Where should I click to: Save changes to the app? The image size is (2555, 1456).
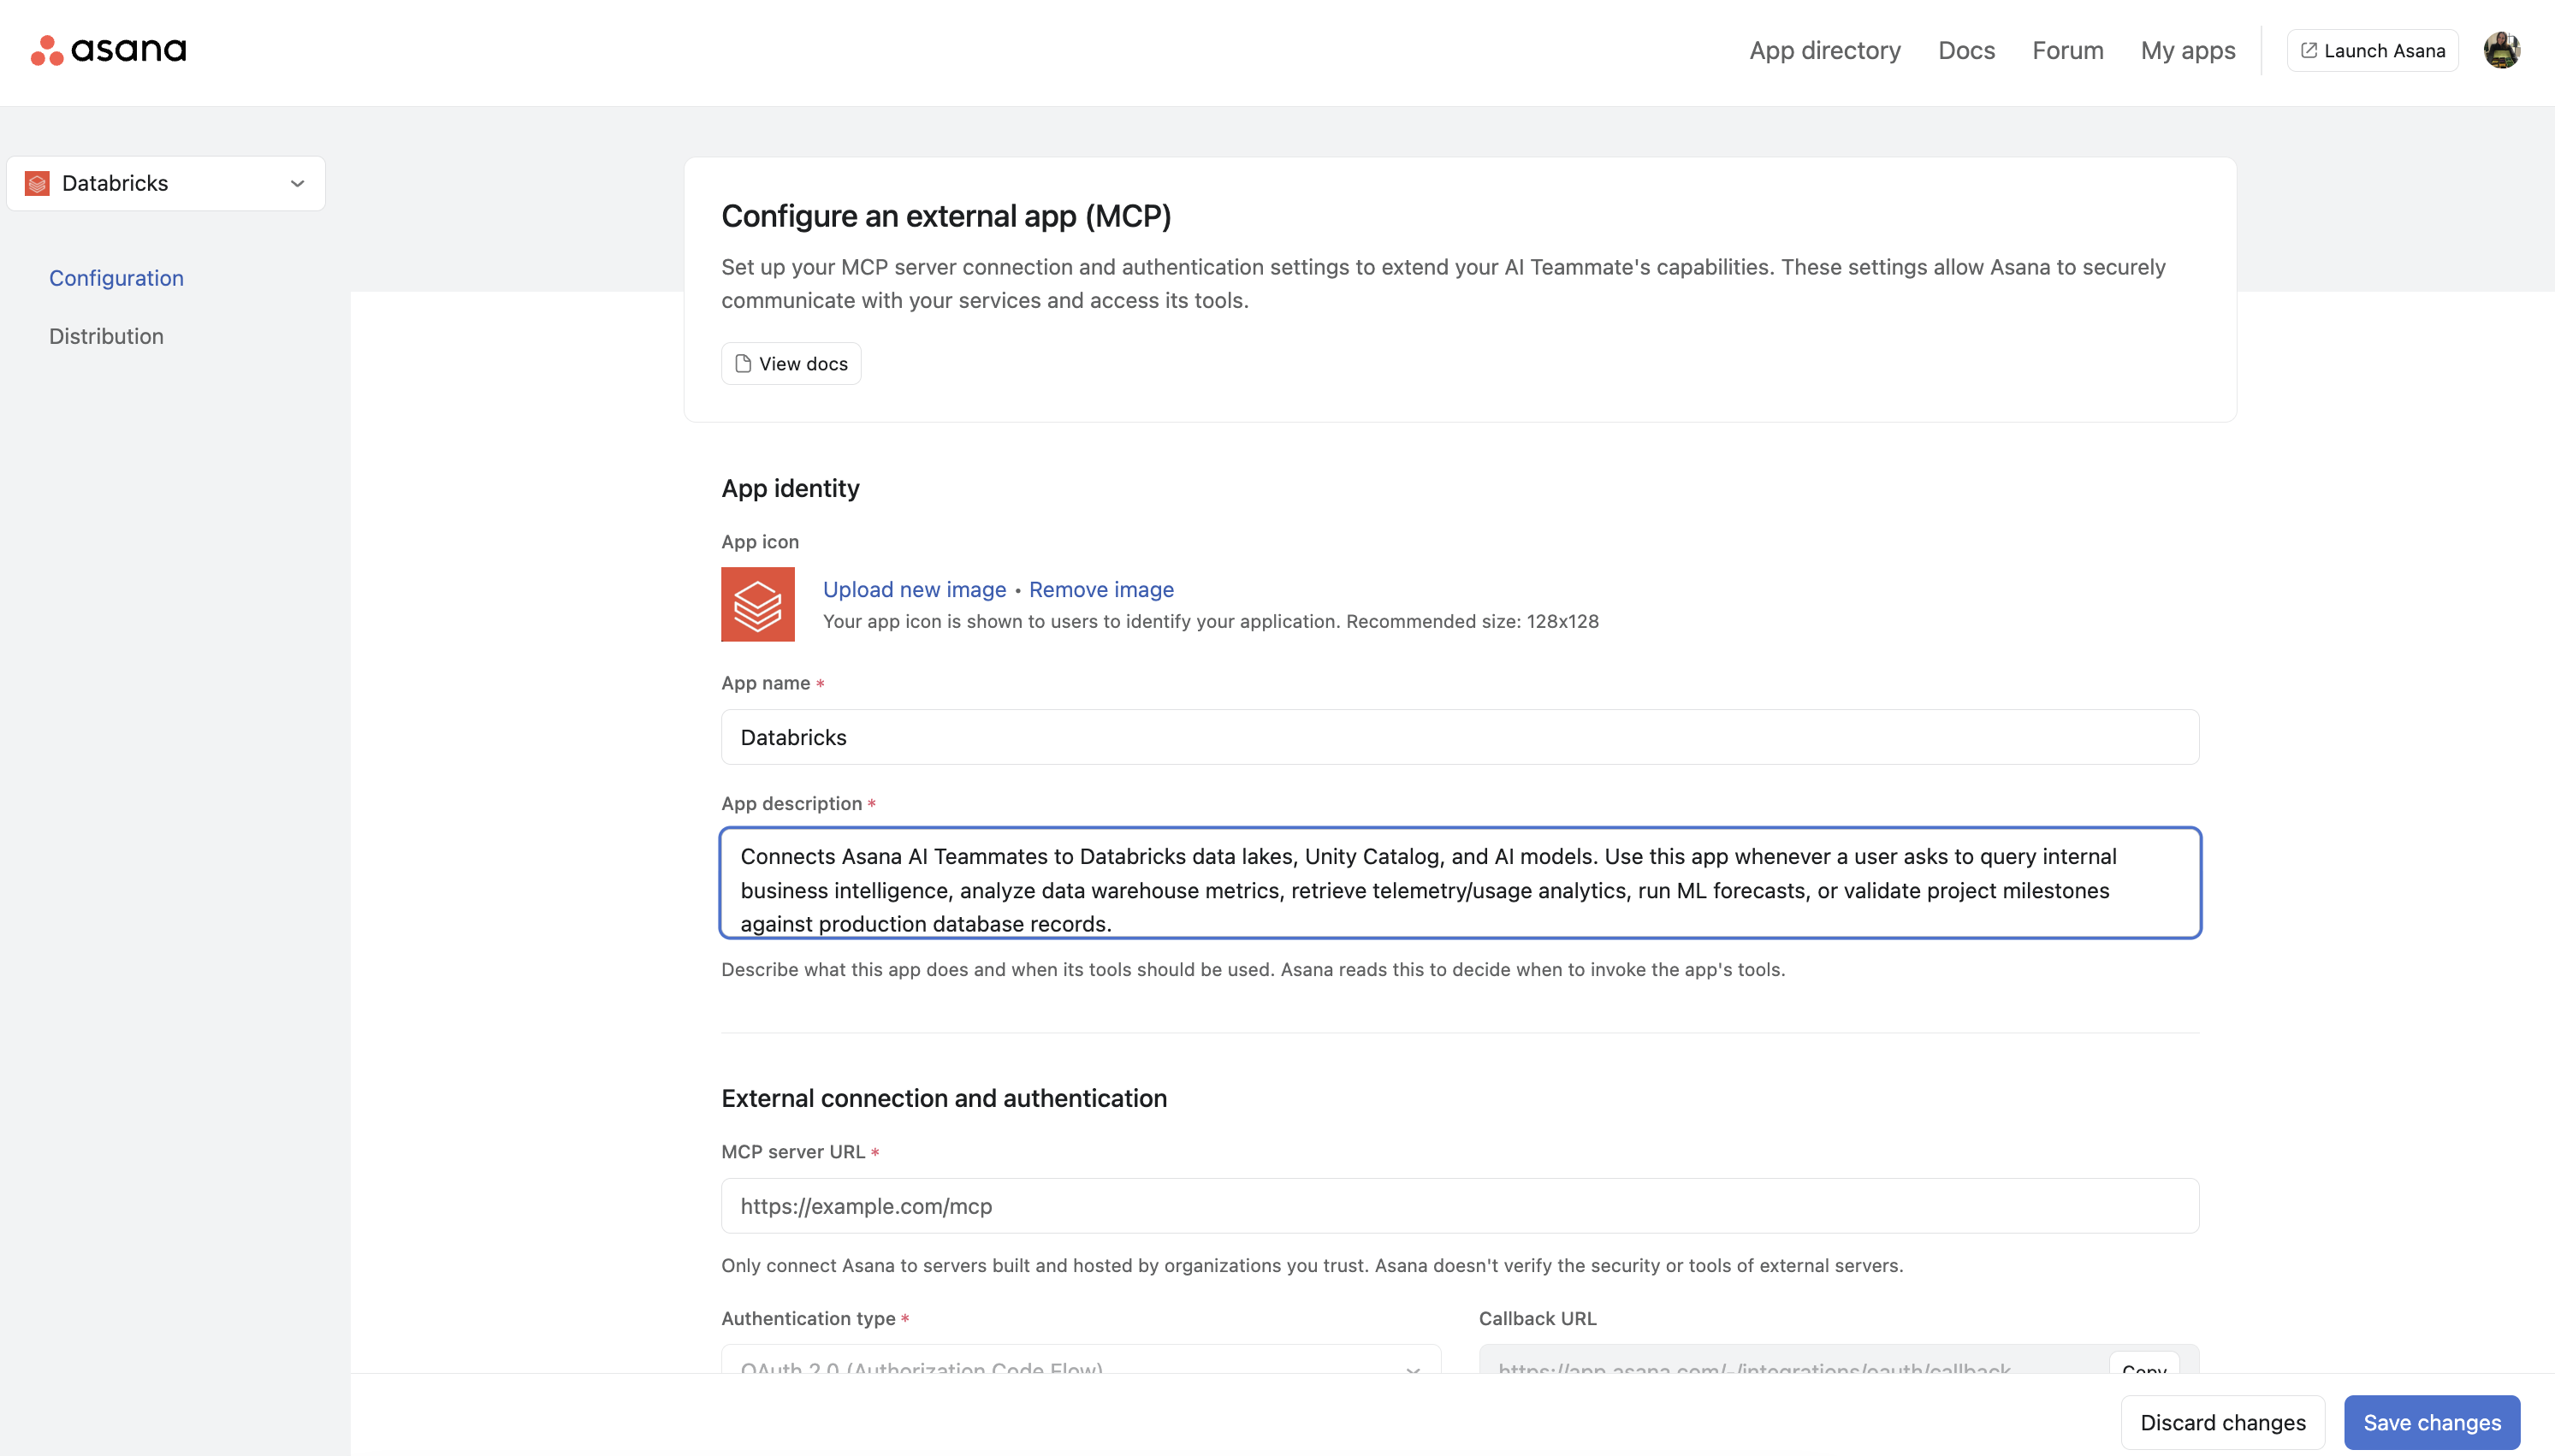coord(2431,1423)
